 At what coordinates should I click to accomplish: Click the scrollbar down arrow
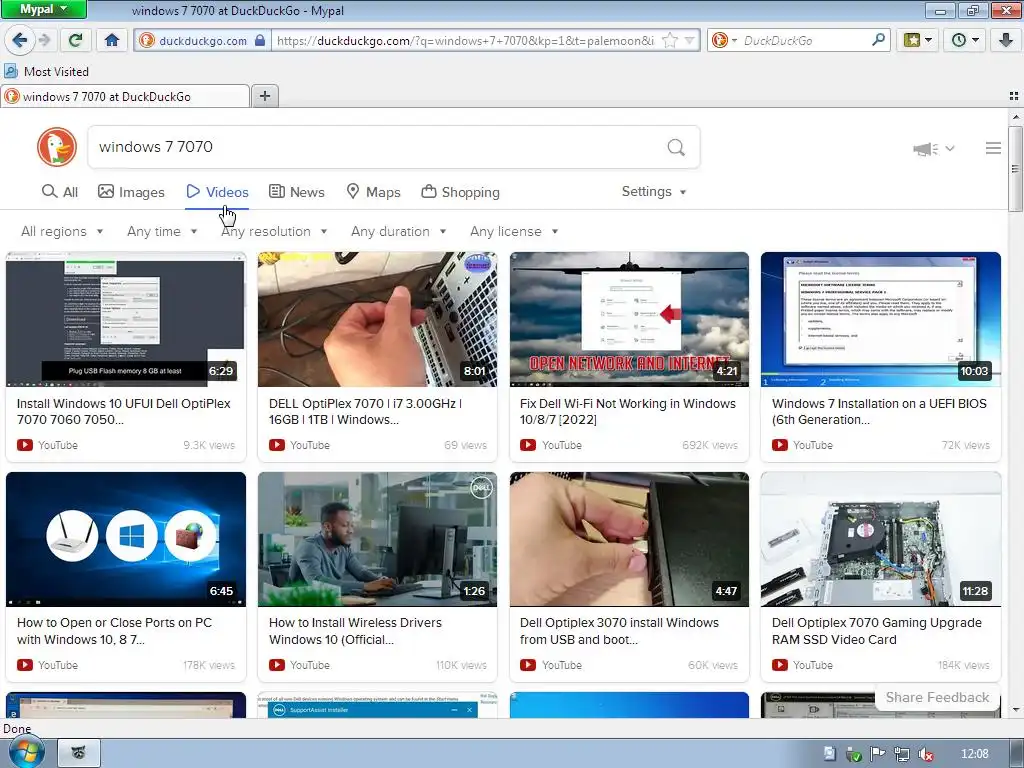pos(1016,710)
